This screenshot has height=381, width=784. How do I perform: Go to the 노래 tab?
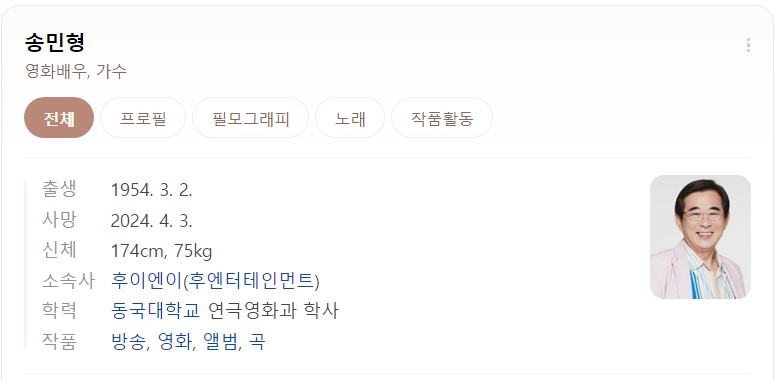coord(350,118)
